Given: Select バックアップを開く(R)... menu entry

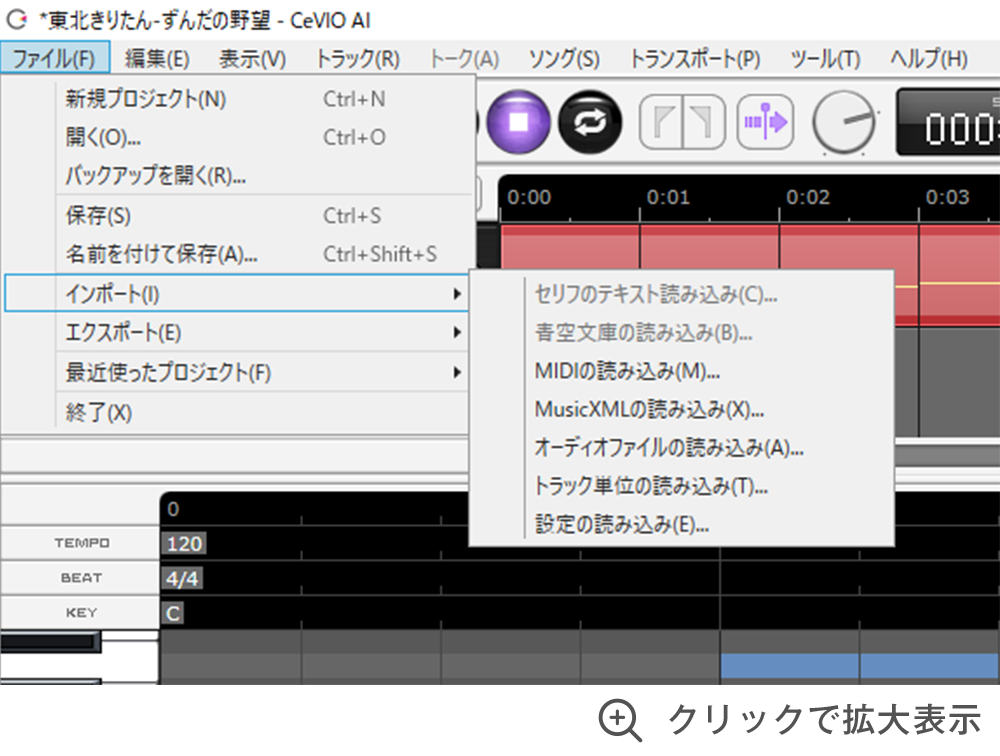Looking at the screenshot, I should [x=237, y=175].
